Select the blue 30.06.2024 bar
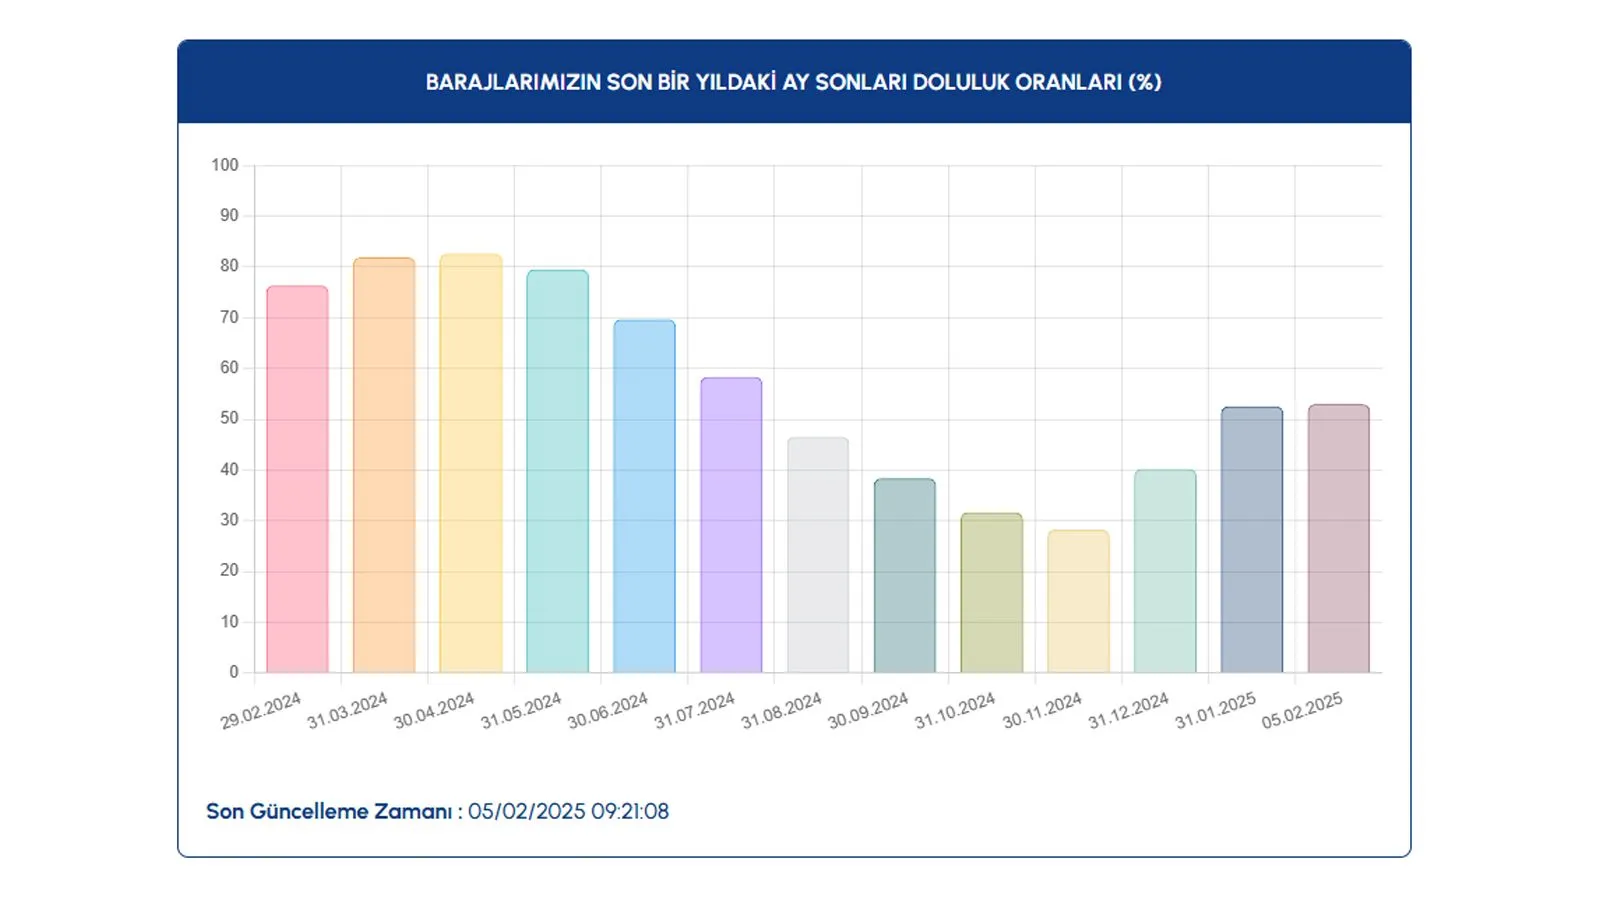 [x=644, y=496]
